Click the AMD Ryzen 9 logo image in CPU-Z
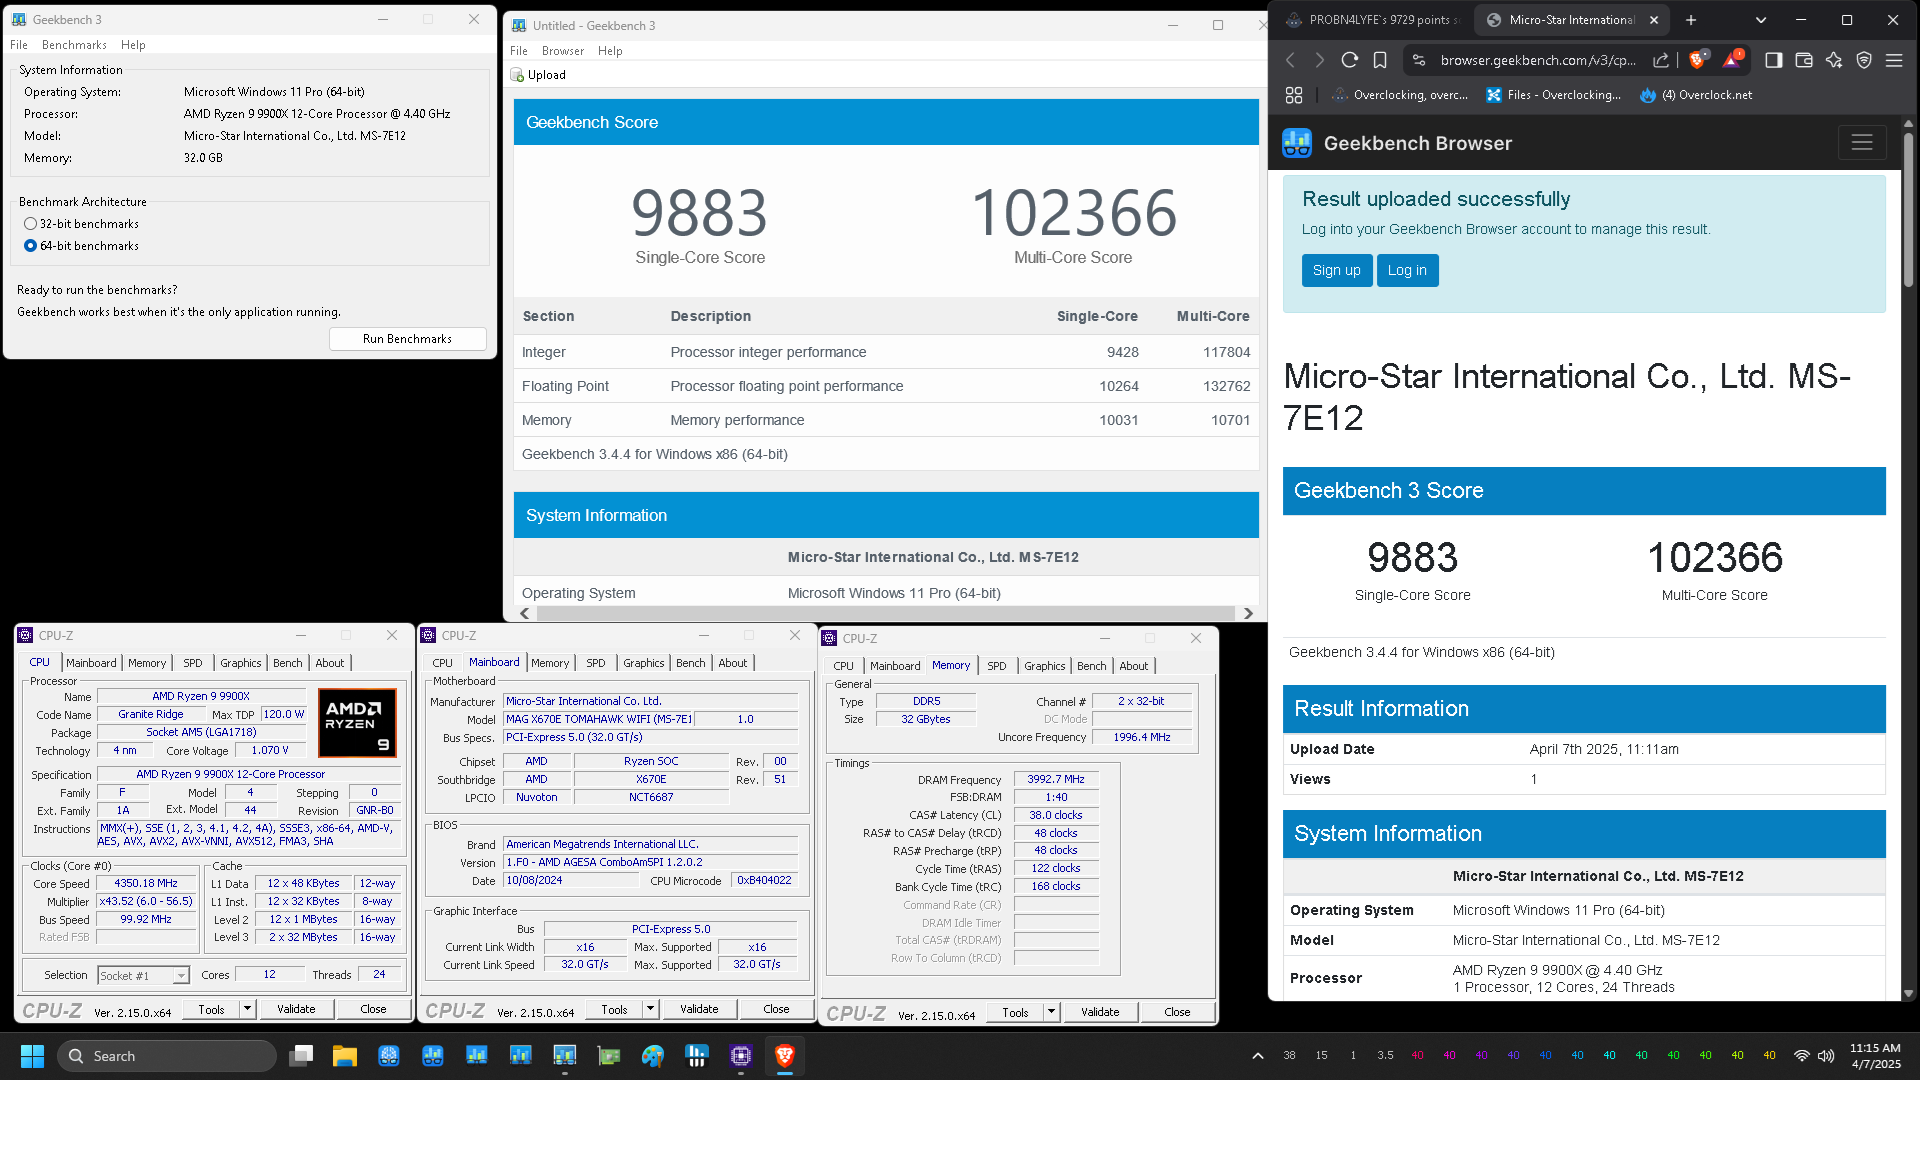 [x=357, y=722]
